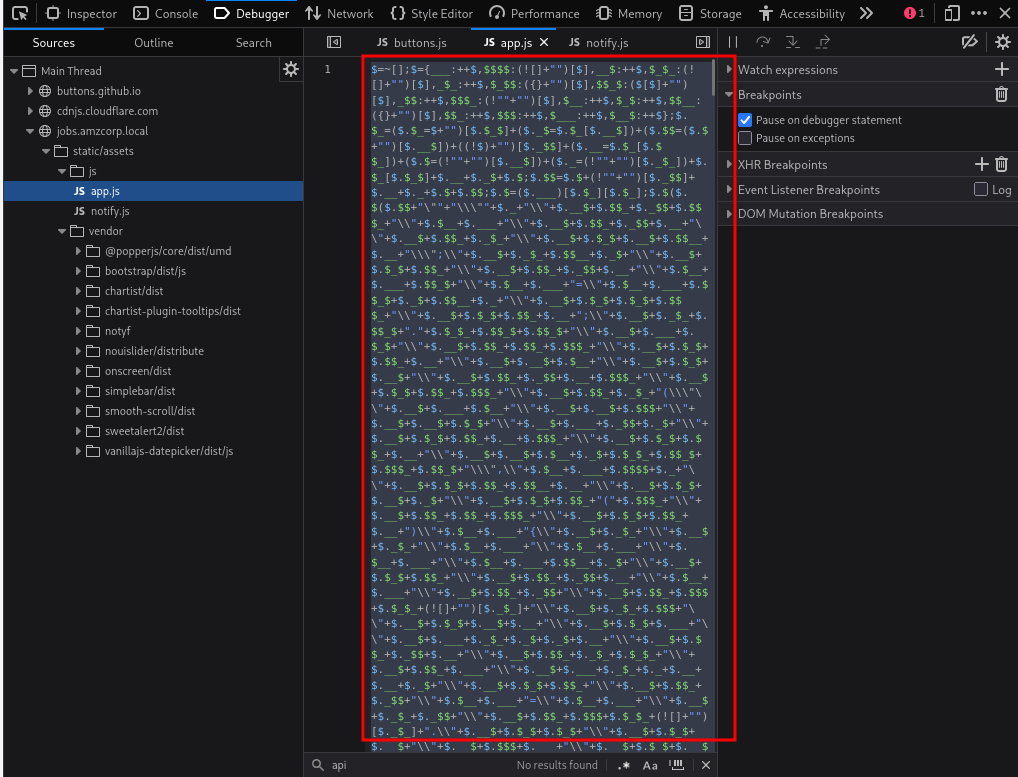Remove all breakpoints trash icon
This screenshot has width=1018, height=777.
1001,95
